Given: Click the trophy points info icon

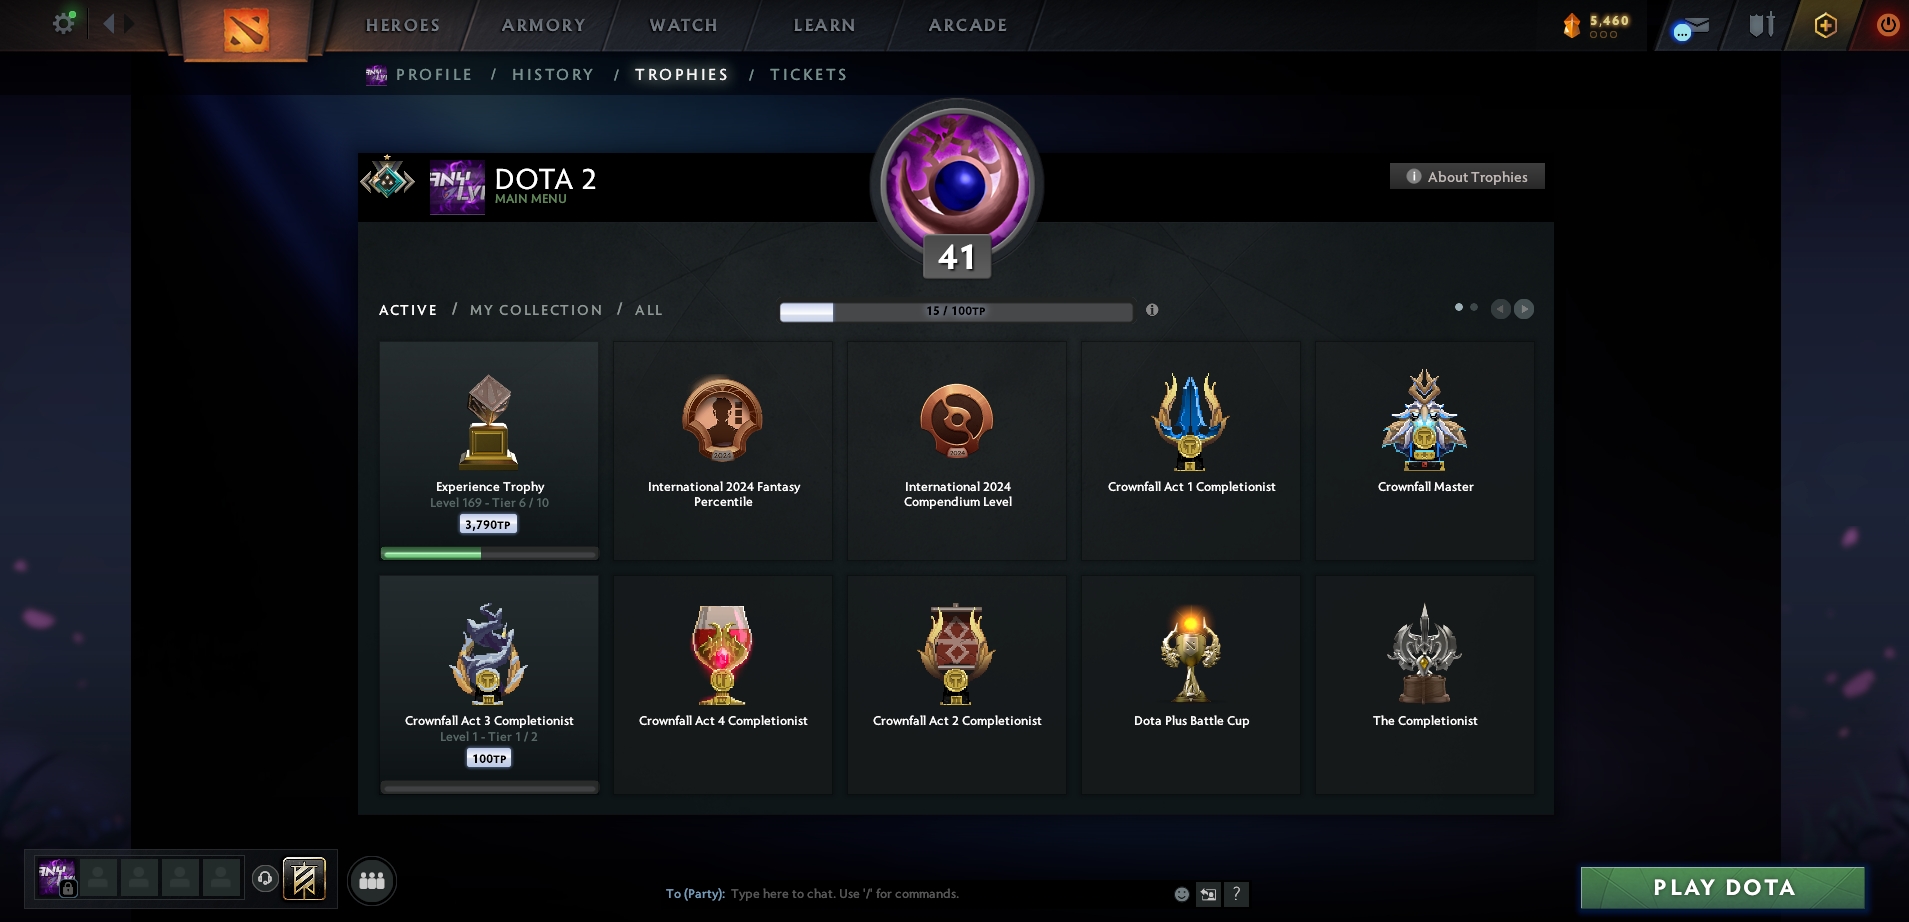Looking at the screenshot, I should tap(1152, 310).
